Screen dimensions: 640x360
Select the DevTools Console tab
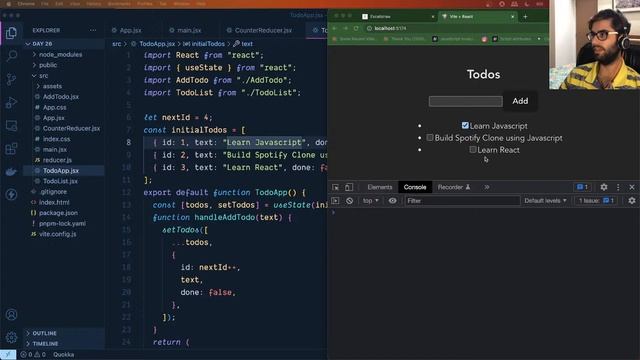(415, 187)
